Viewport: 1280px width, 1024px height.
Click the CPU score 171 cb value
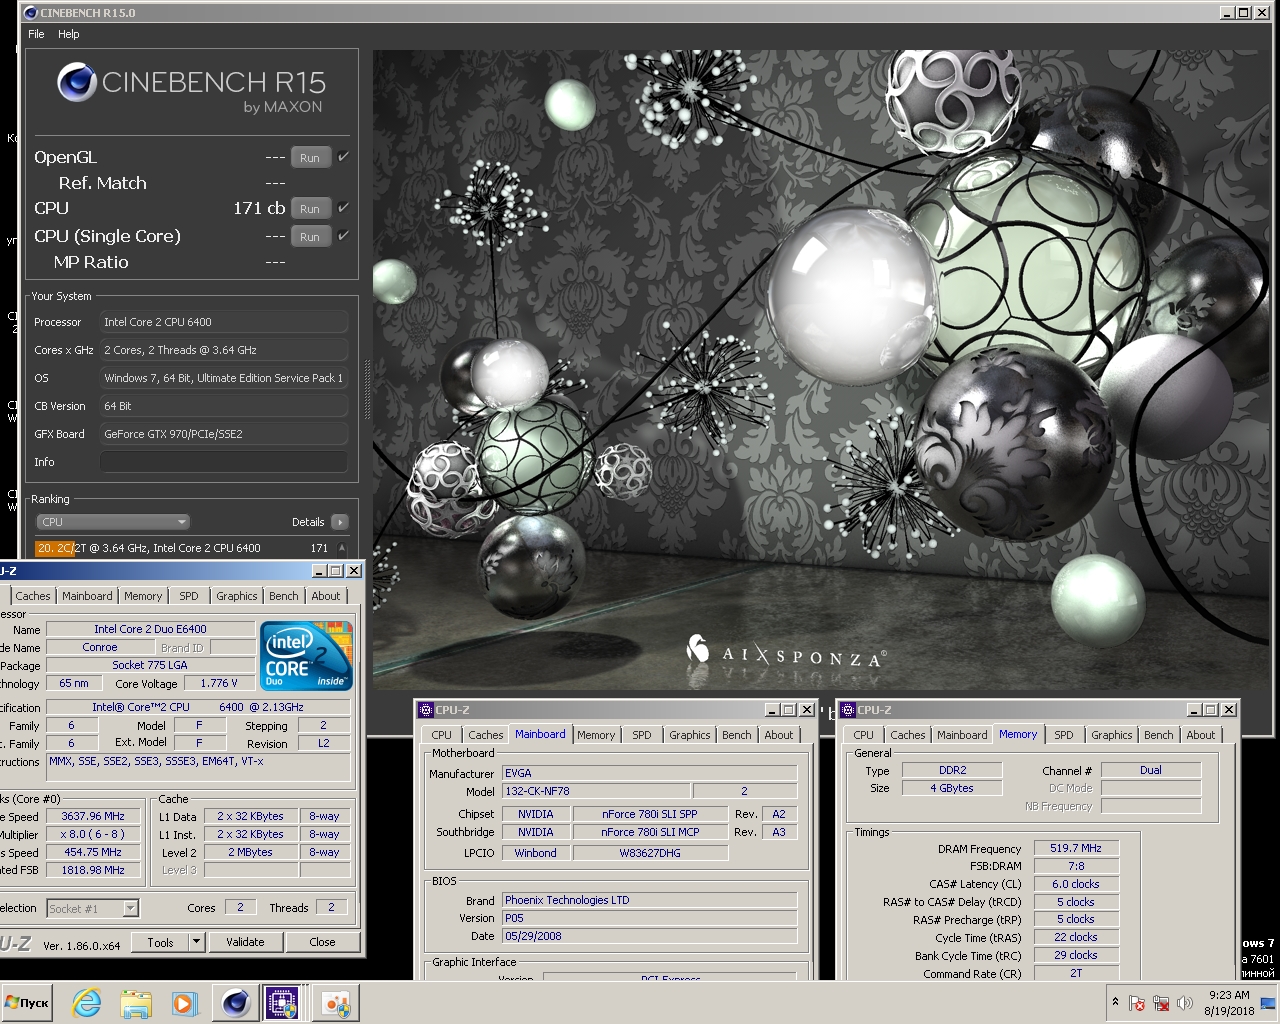259,208
